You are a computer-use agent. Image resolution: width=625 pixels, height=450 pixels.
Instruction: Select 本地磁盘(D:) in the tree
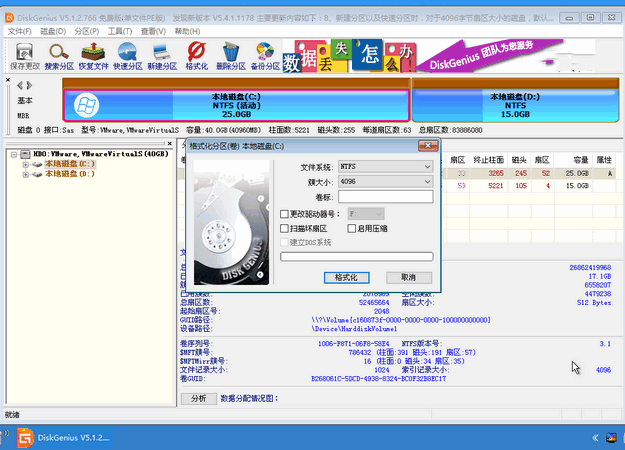click(70, 174)
